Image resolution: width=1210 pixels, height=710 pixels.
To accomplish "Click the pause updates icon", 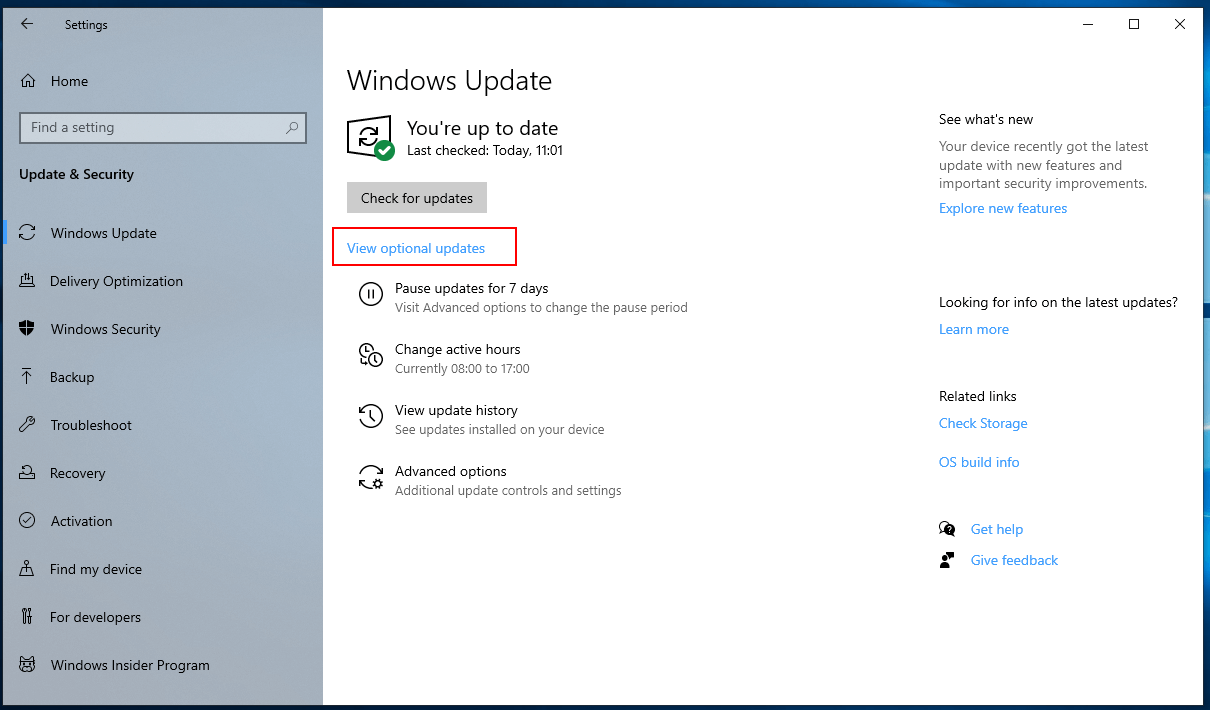I will 370,294.
